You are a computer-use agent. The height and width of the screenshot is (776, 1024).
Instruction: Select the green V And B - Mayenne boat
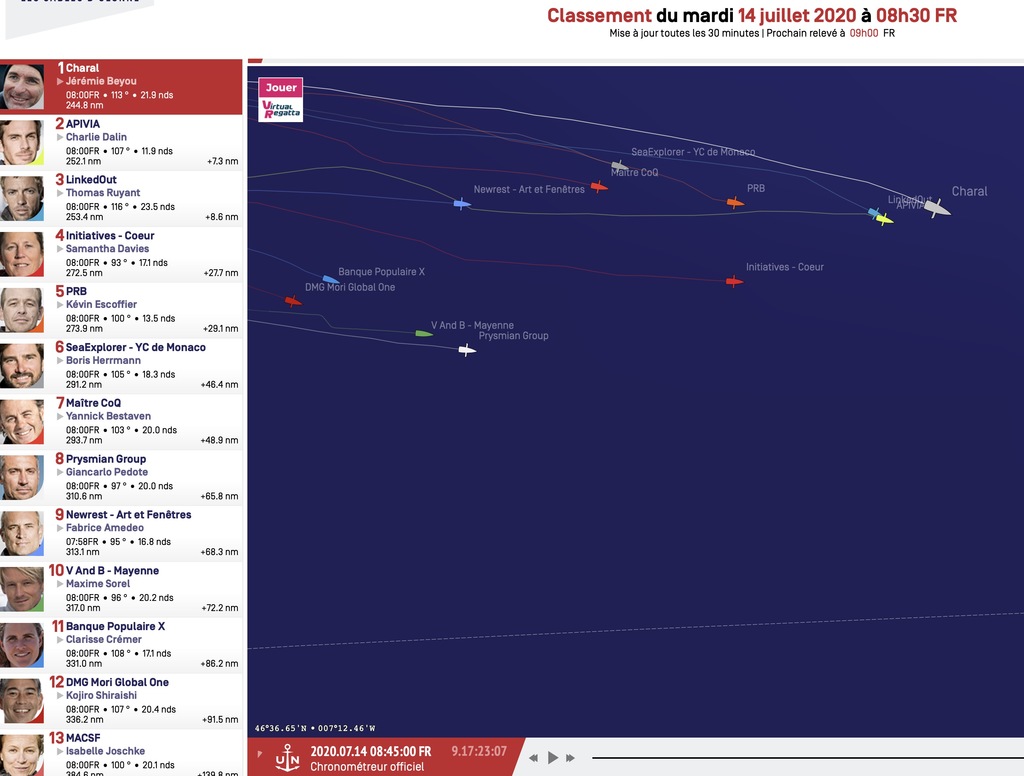click(424, 334)
